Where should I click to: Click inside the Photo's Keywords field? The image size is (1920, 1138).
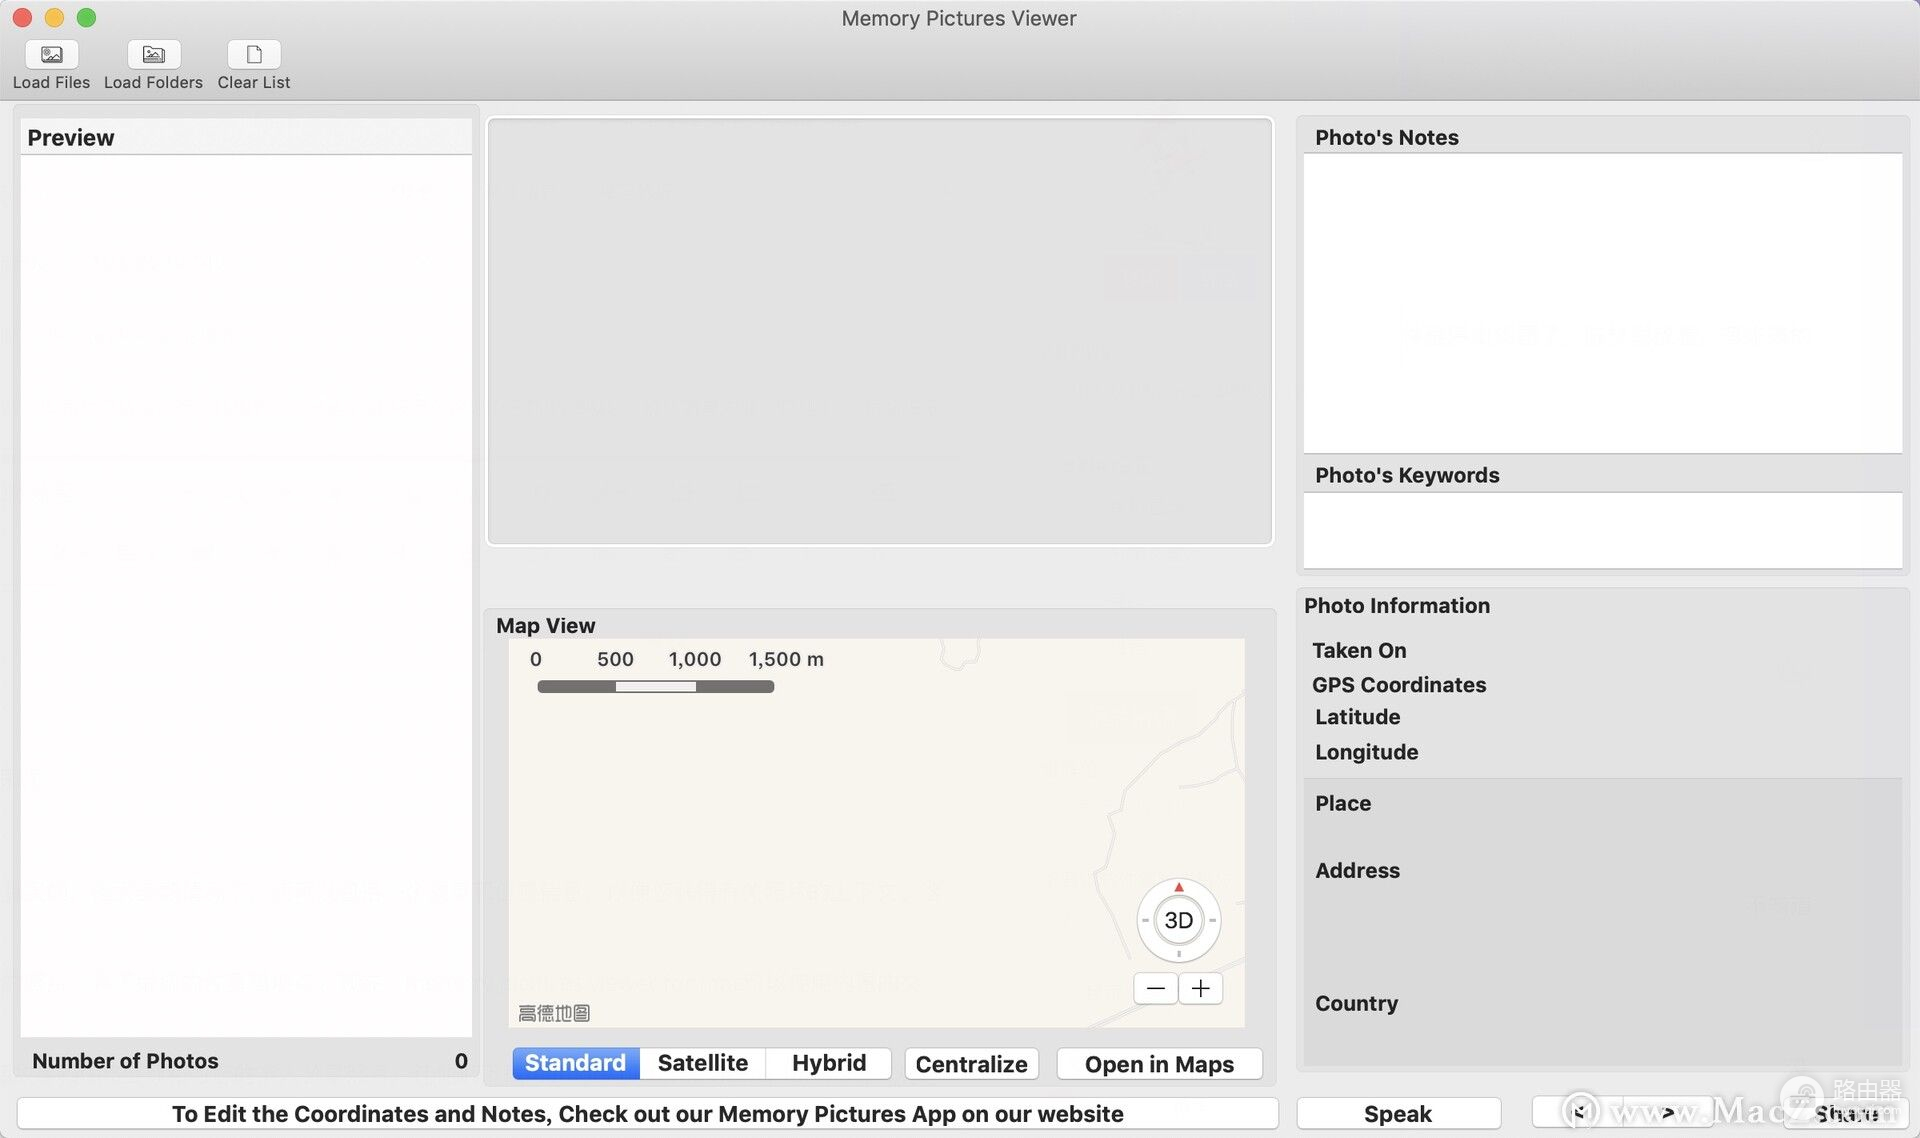(x=1602, y=530)
